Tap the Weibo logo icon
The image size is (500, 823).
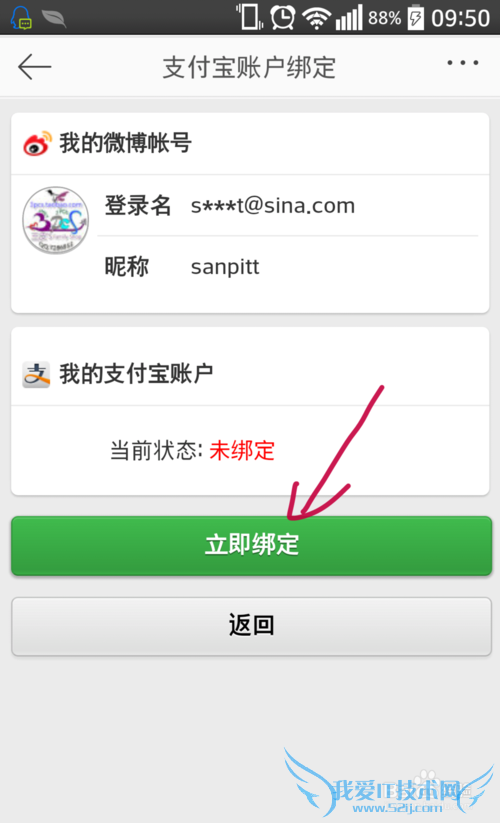(37, 143)
